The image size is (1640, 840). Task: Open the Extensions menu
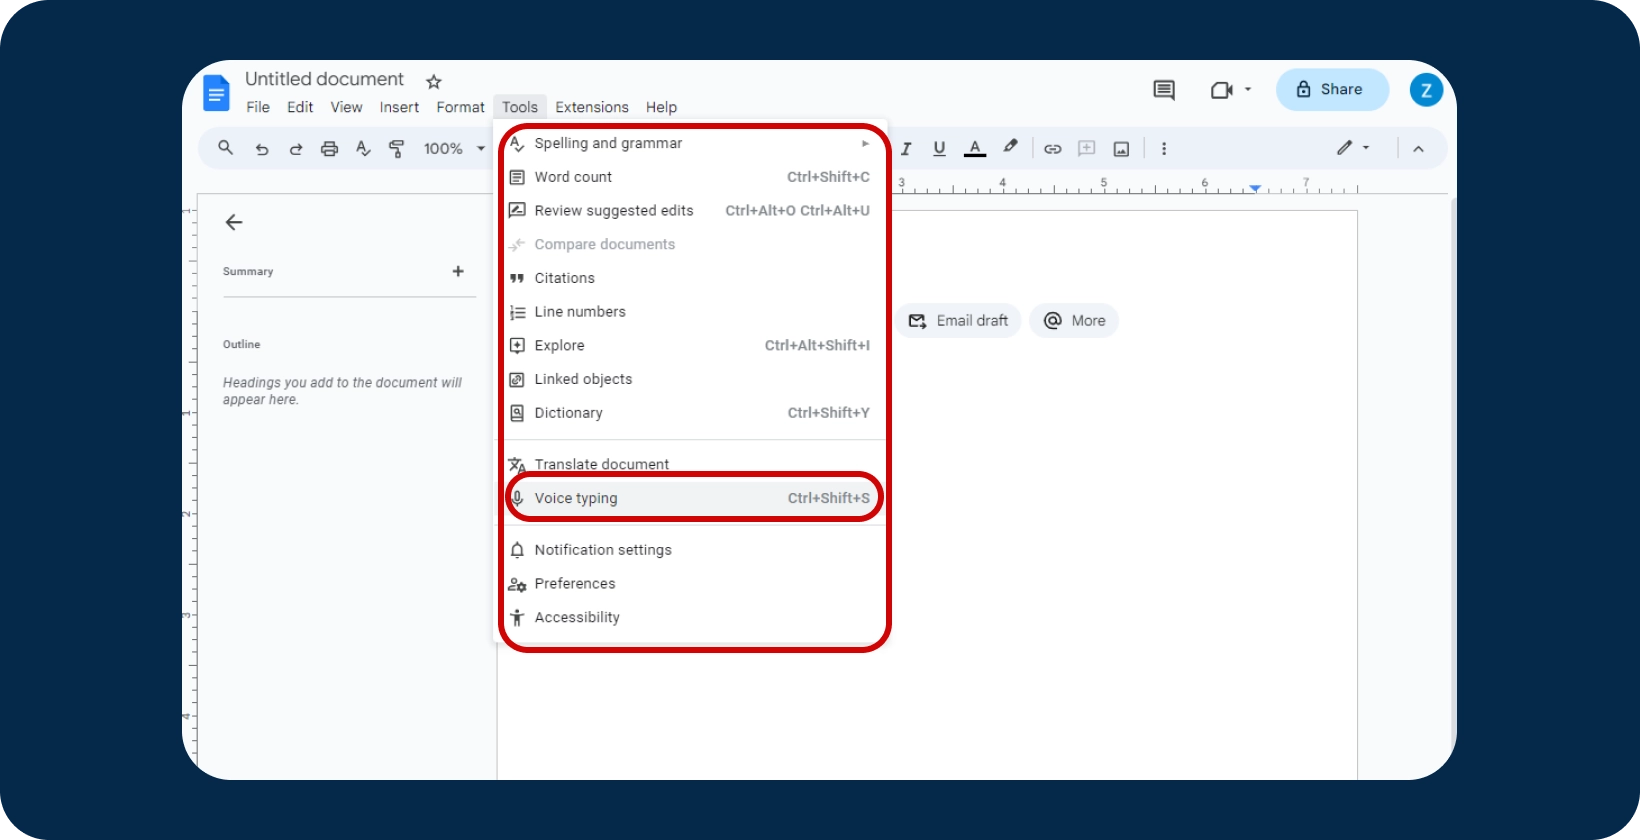click(592, 107)
